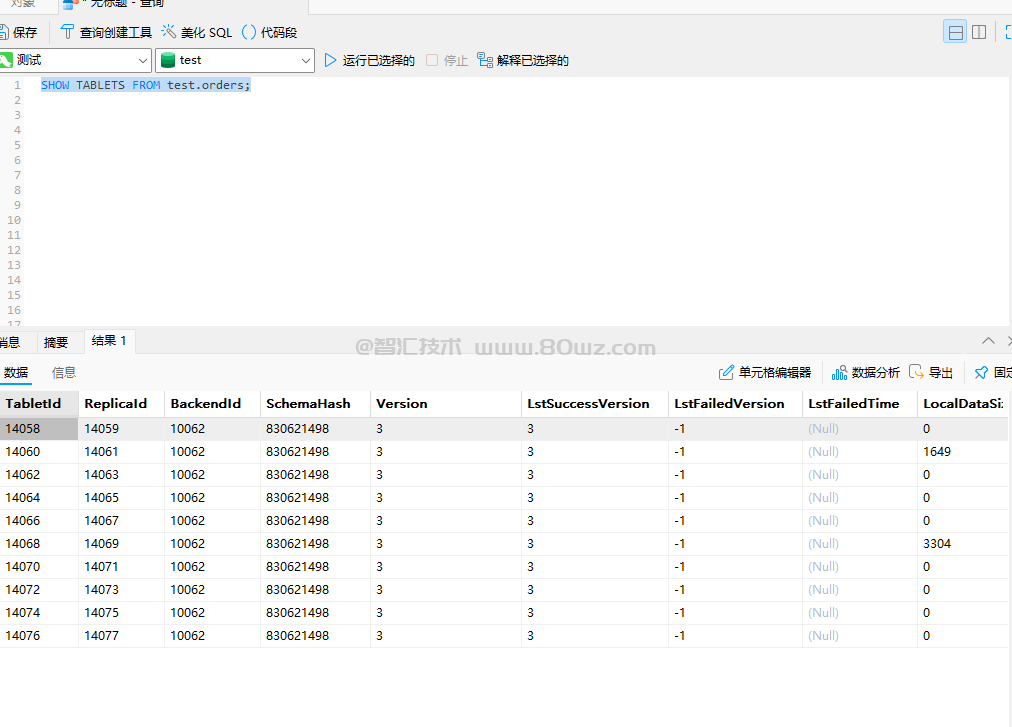The height and width of the screenshot is (727, 1012).
Task: Toggle the side-by-side layout view button
Action: 979,32
